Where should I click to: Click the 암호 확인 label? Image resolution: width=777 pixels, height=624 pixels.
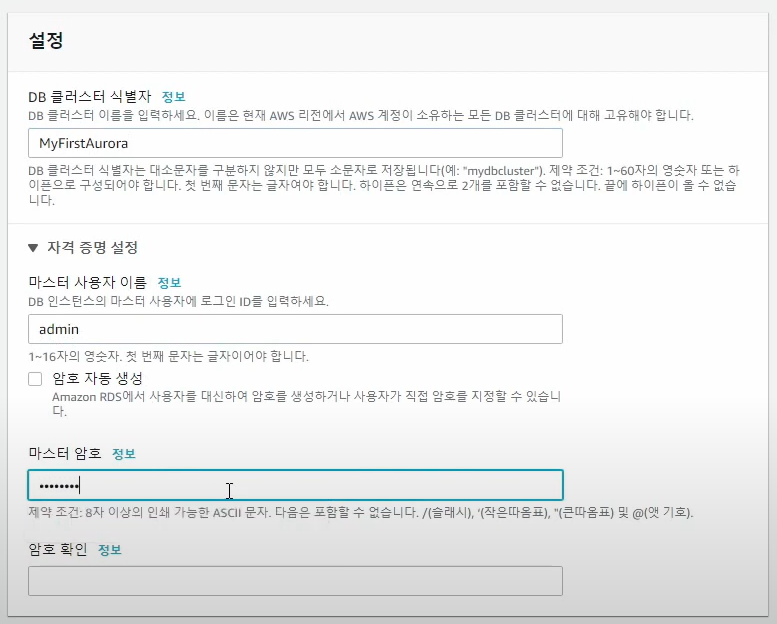click(58, 549)
